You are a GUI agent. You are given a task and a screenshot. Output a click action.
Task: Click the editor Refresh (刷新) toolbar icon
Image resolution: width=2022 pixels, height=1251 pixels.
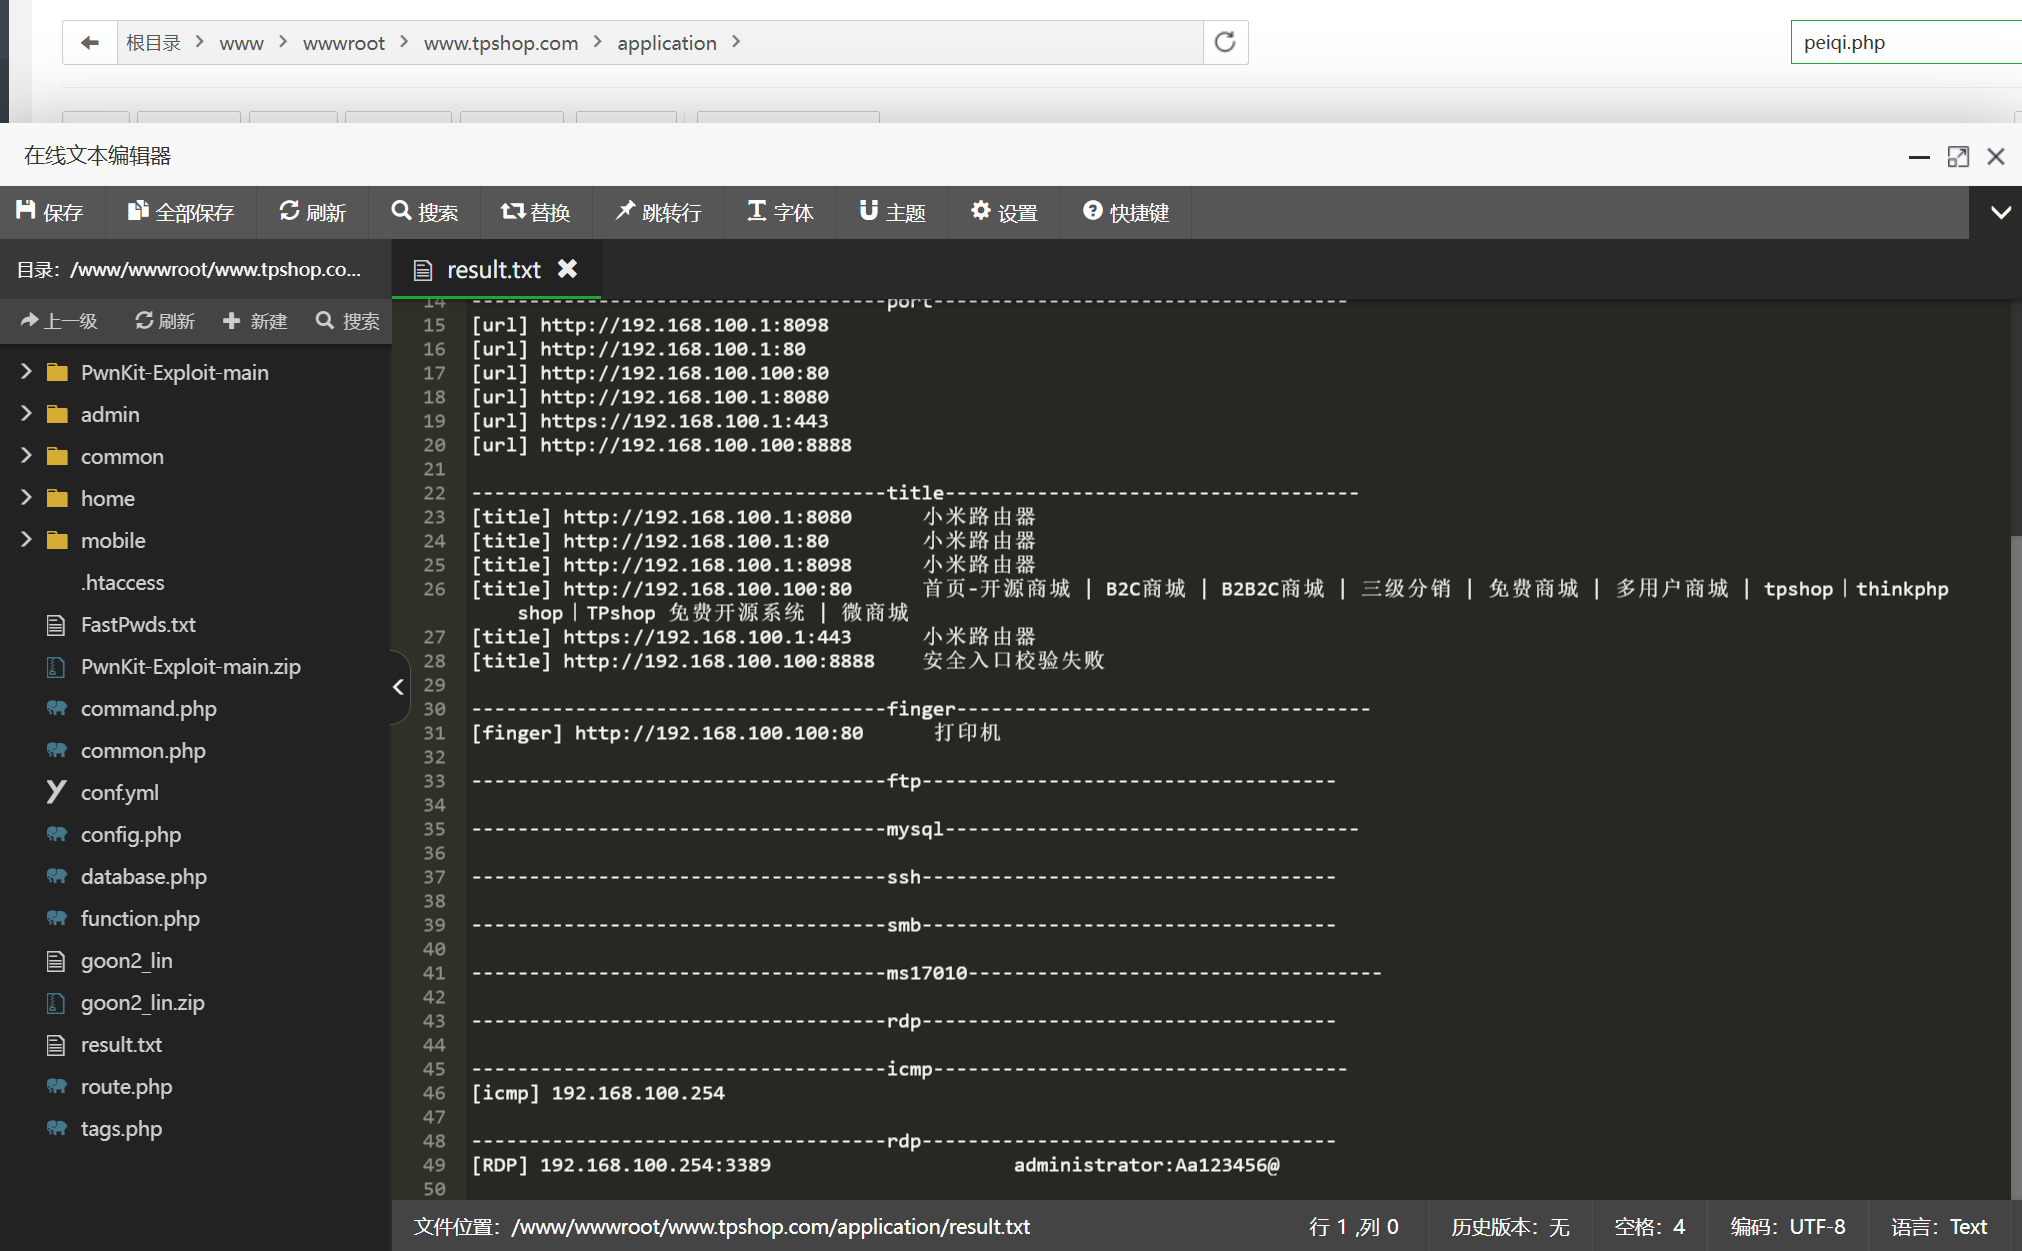click(x=290, y=211)
